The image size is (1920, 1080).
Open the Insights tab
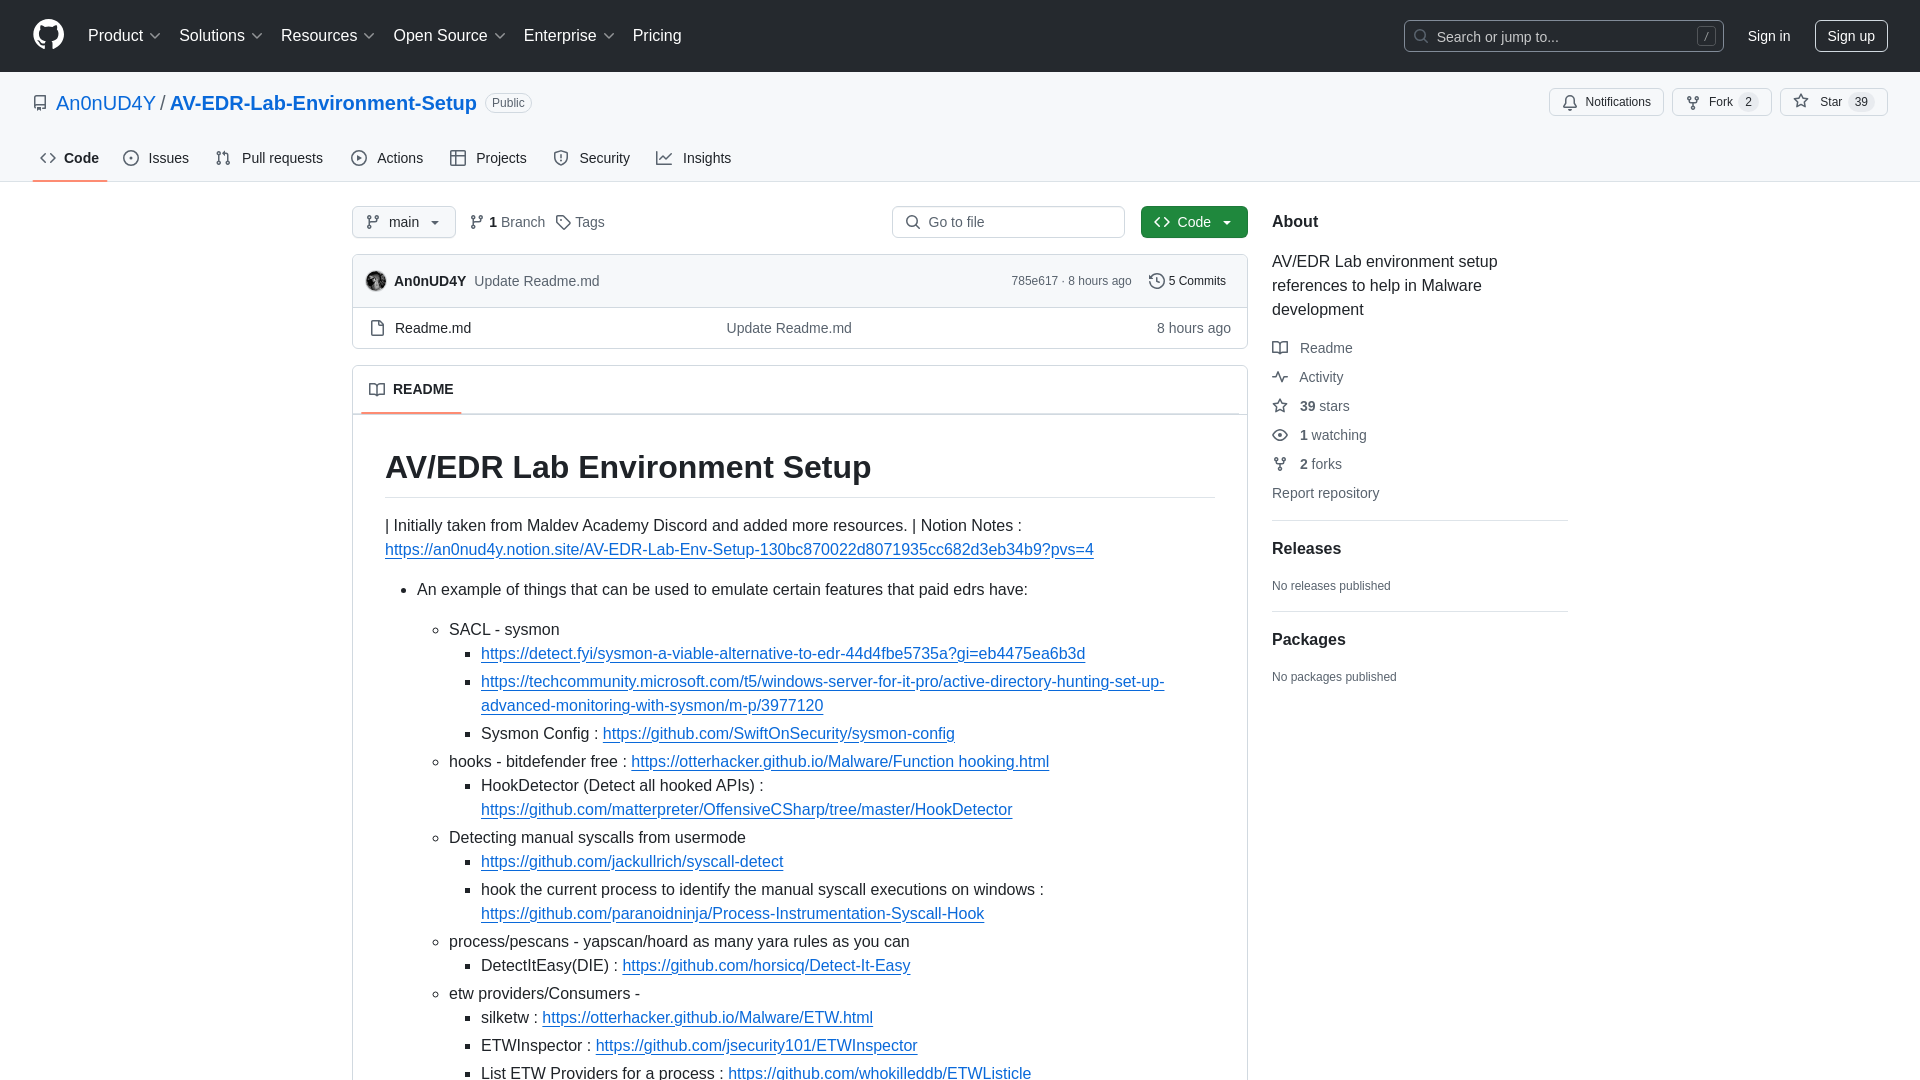(693, 158)
